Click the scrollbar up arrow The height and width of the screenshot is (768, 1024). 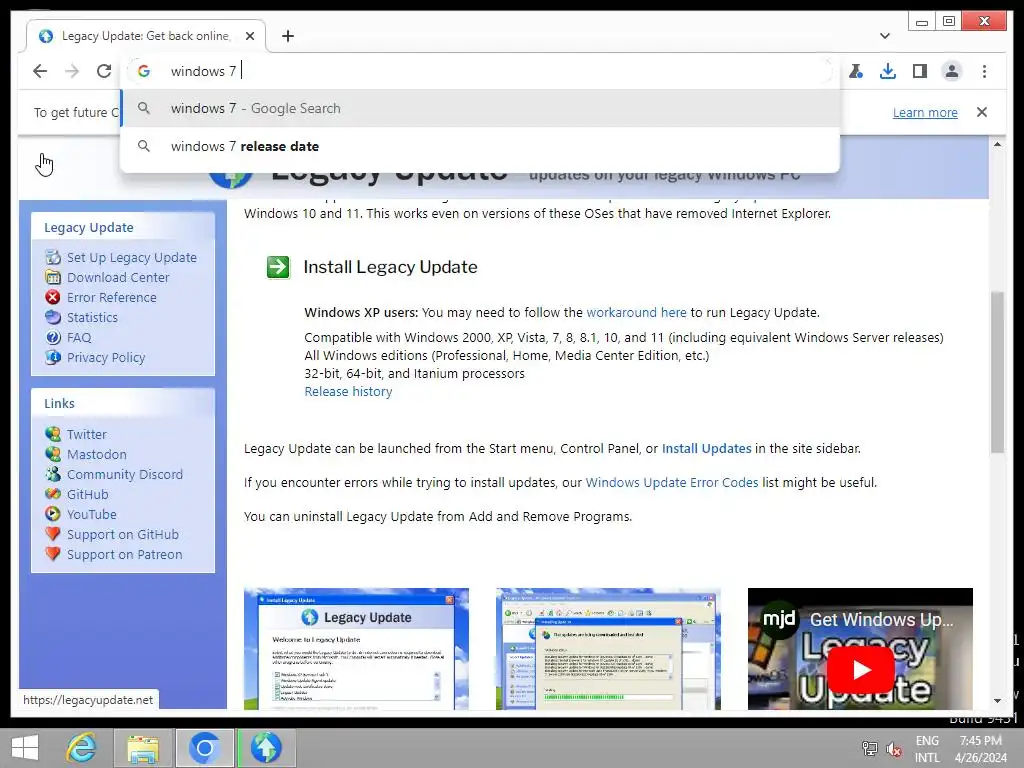tap(997, 144)
